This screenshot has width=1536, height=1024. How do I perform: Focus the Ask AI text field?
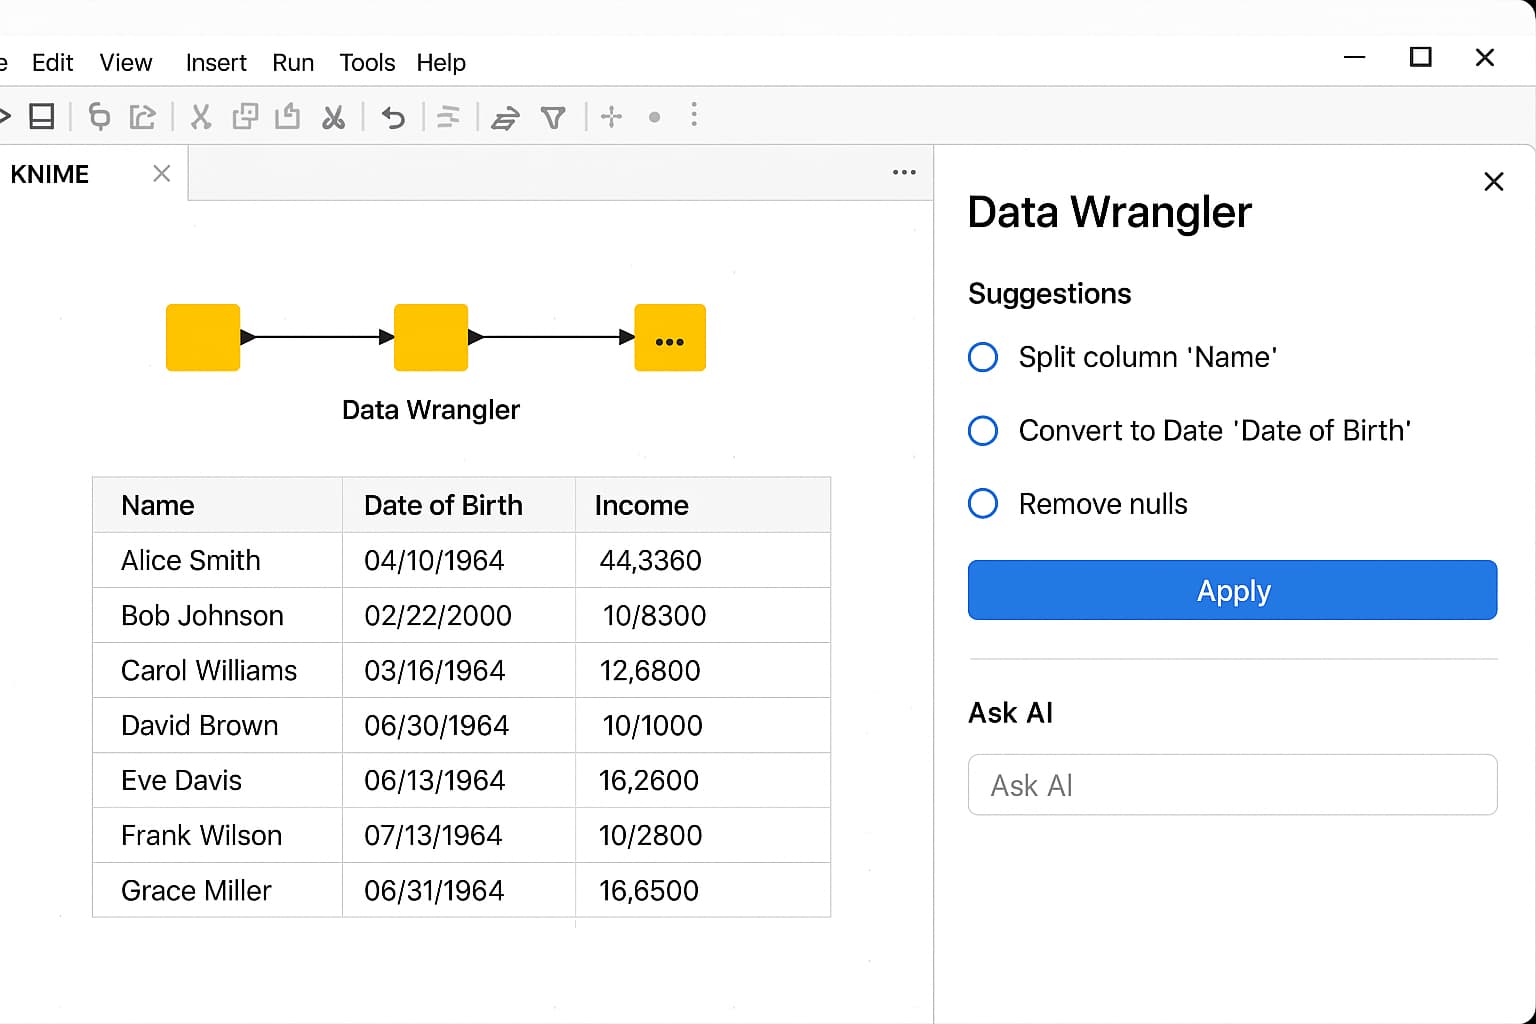pos(1232,785)
